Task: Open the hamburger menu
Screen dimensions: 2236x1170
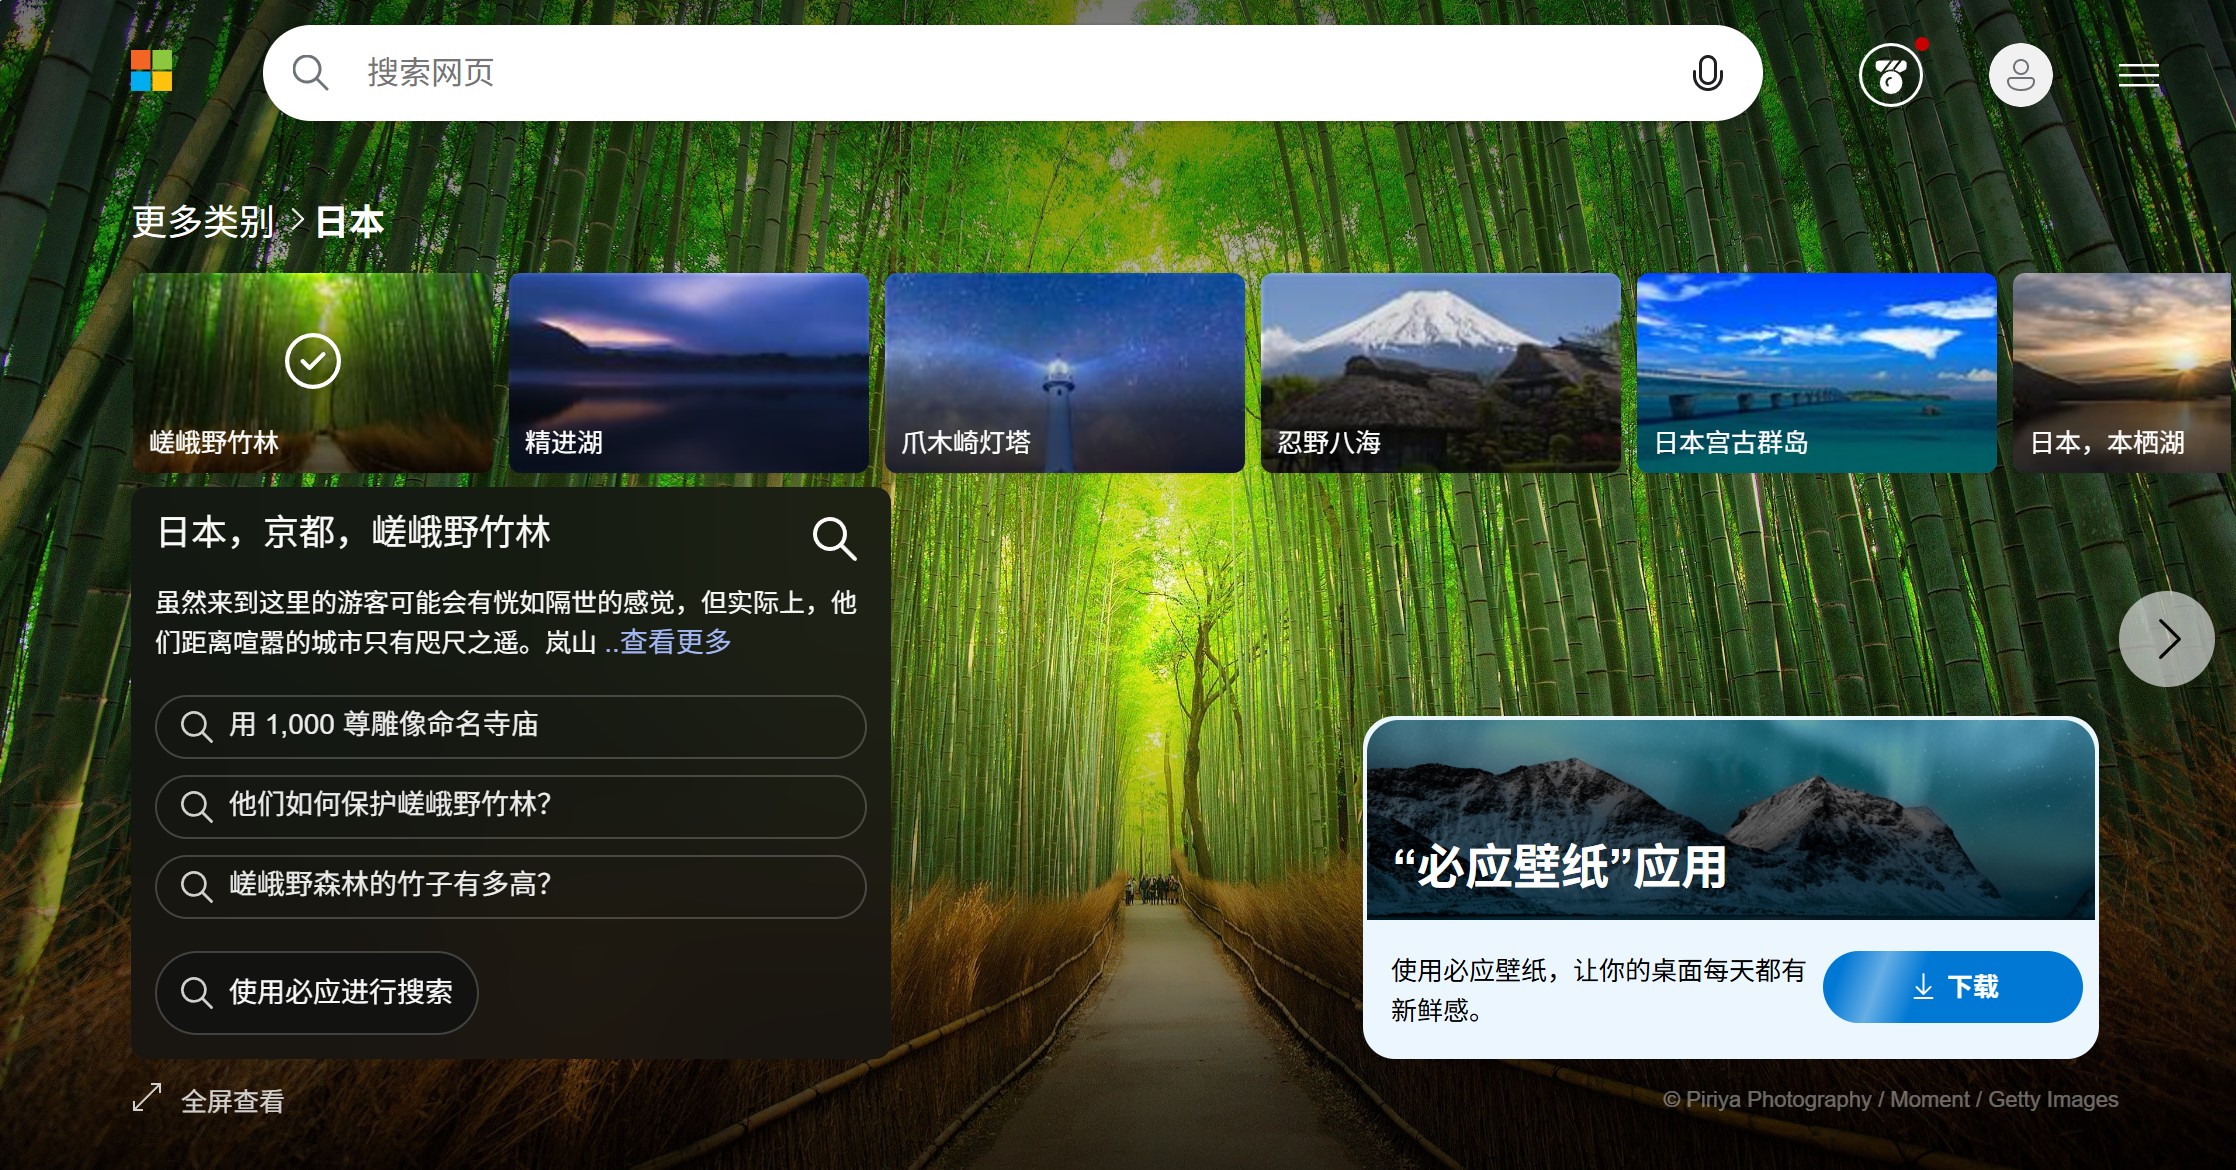Action: click(2138, 75)
